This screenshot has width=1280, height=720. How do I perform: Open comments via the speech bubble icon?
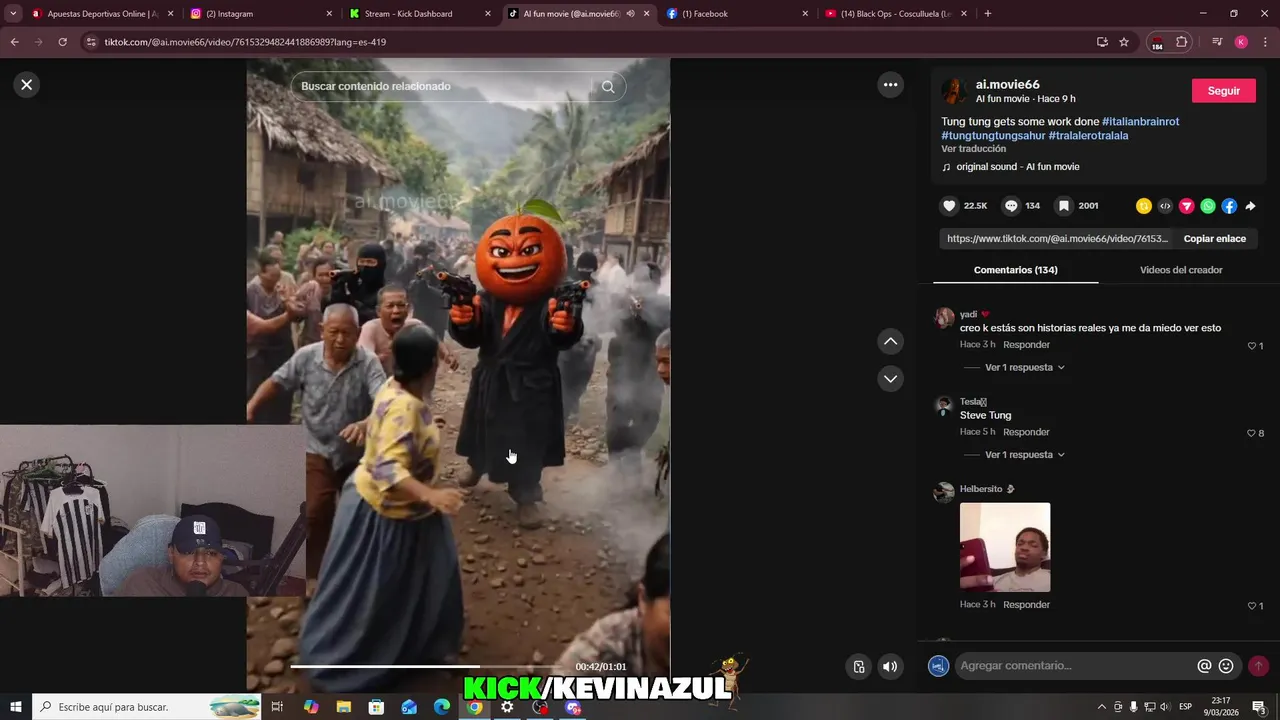(1011, 206)
